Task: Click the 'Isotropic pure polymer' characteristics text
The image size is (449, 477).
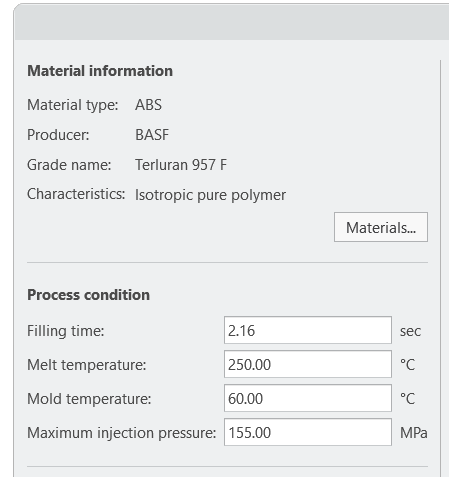Action: pos(210,195)
